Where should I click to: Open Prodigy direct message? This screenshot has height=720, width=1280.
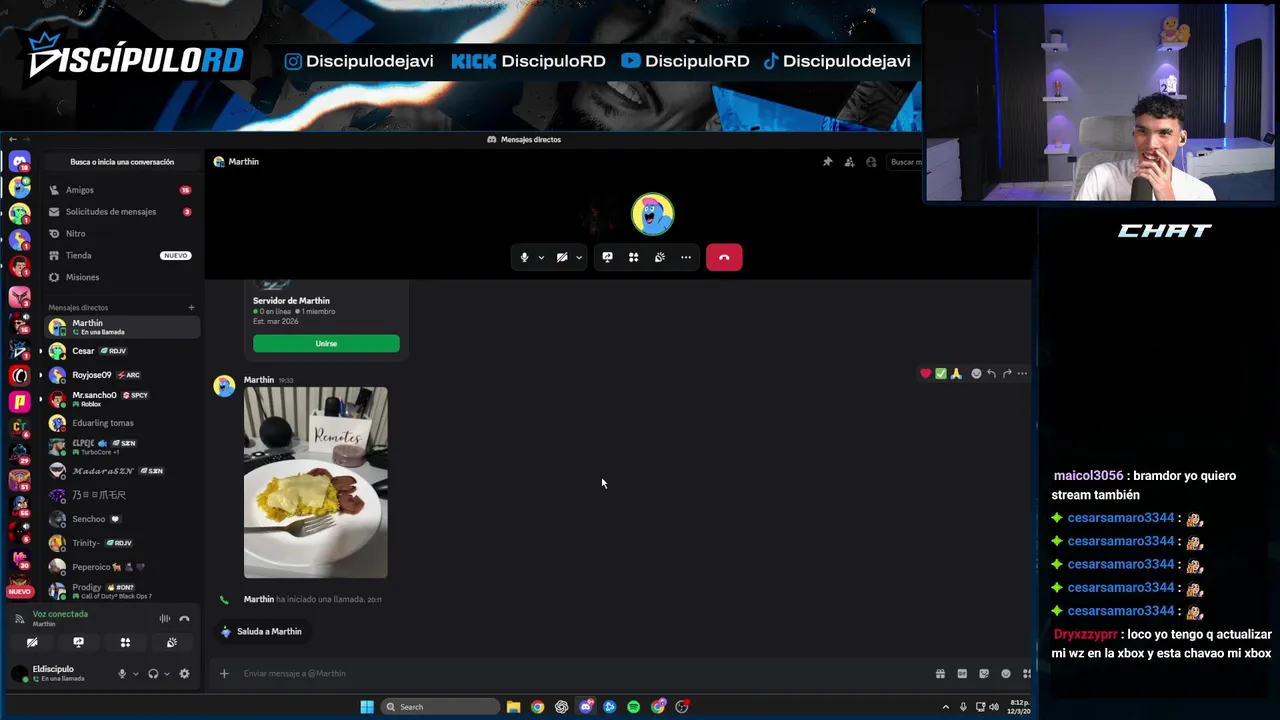pyautogui.click(x=122, y=591)
